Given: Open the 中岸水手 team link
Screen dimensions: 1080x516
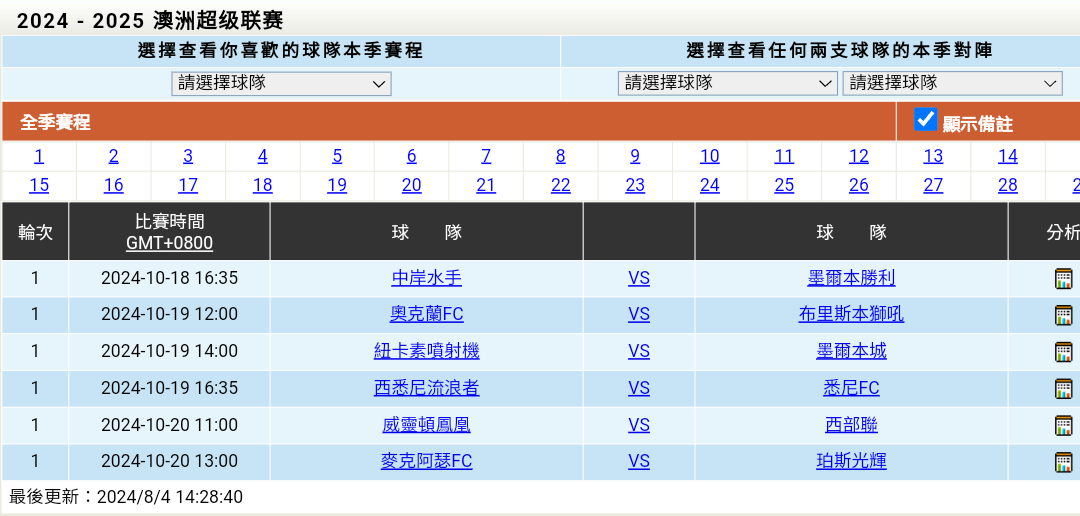Looking at the screenshot, I should tap(426, 278).
